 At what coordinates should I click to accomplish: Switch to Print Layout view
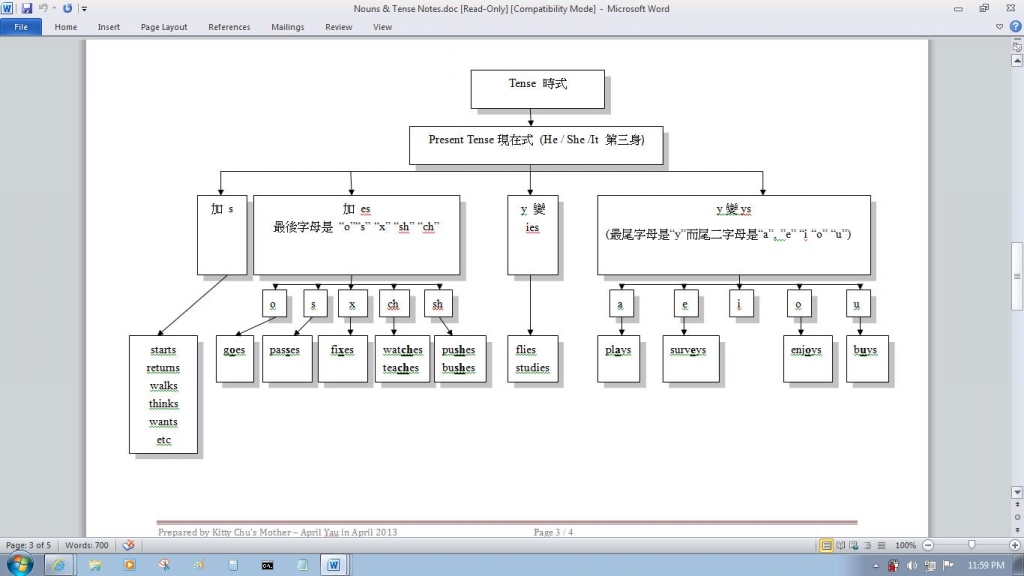826,545
